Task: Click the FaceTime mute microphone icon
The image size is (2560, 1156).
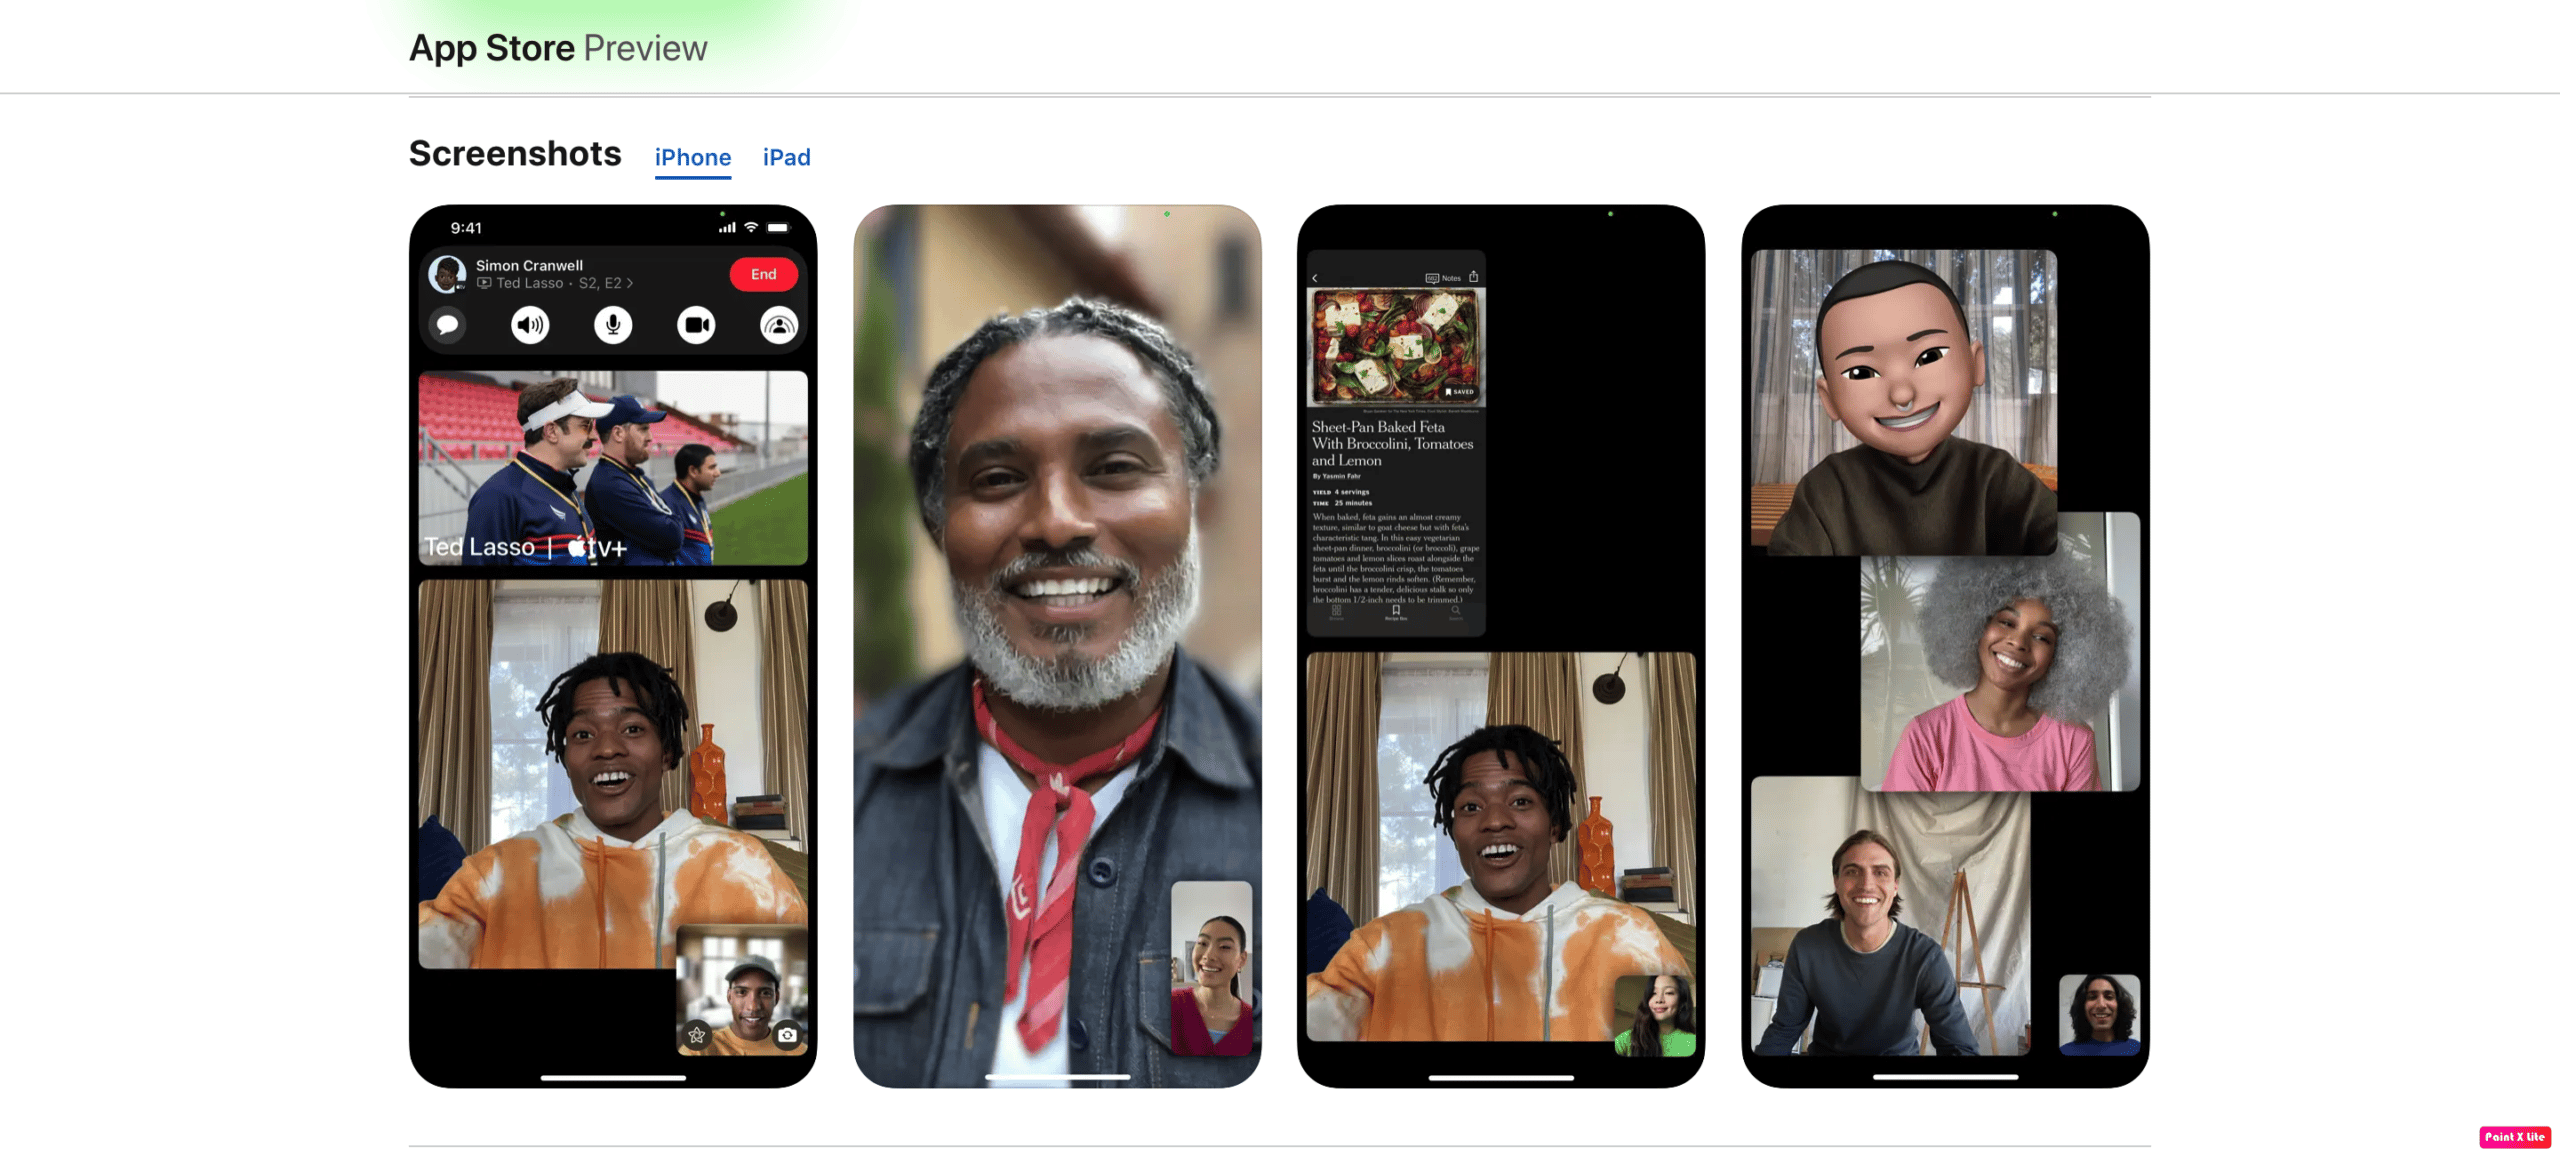Action: (x=612, y=325)
